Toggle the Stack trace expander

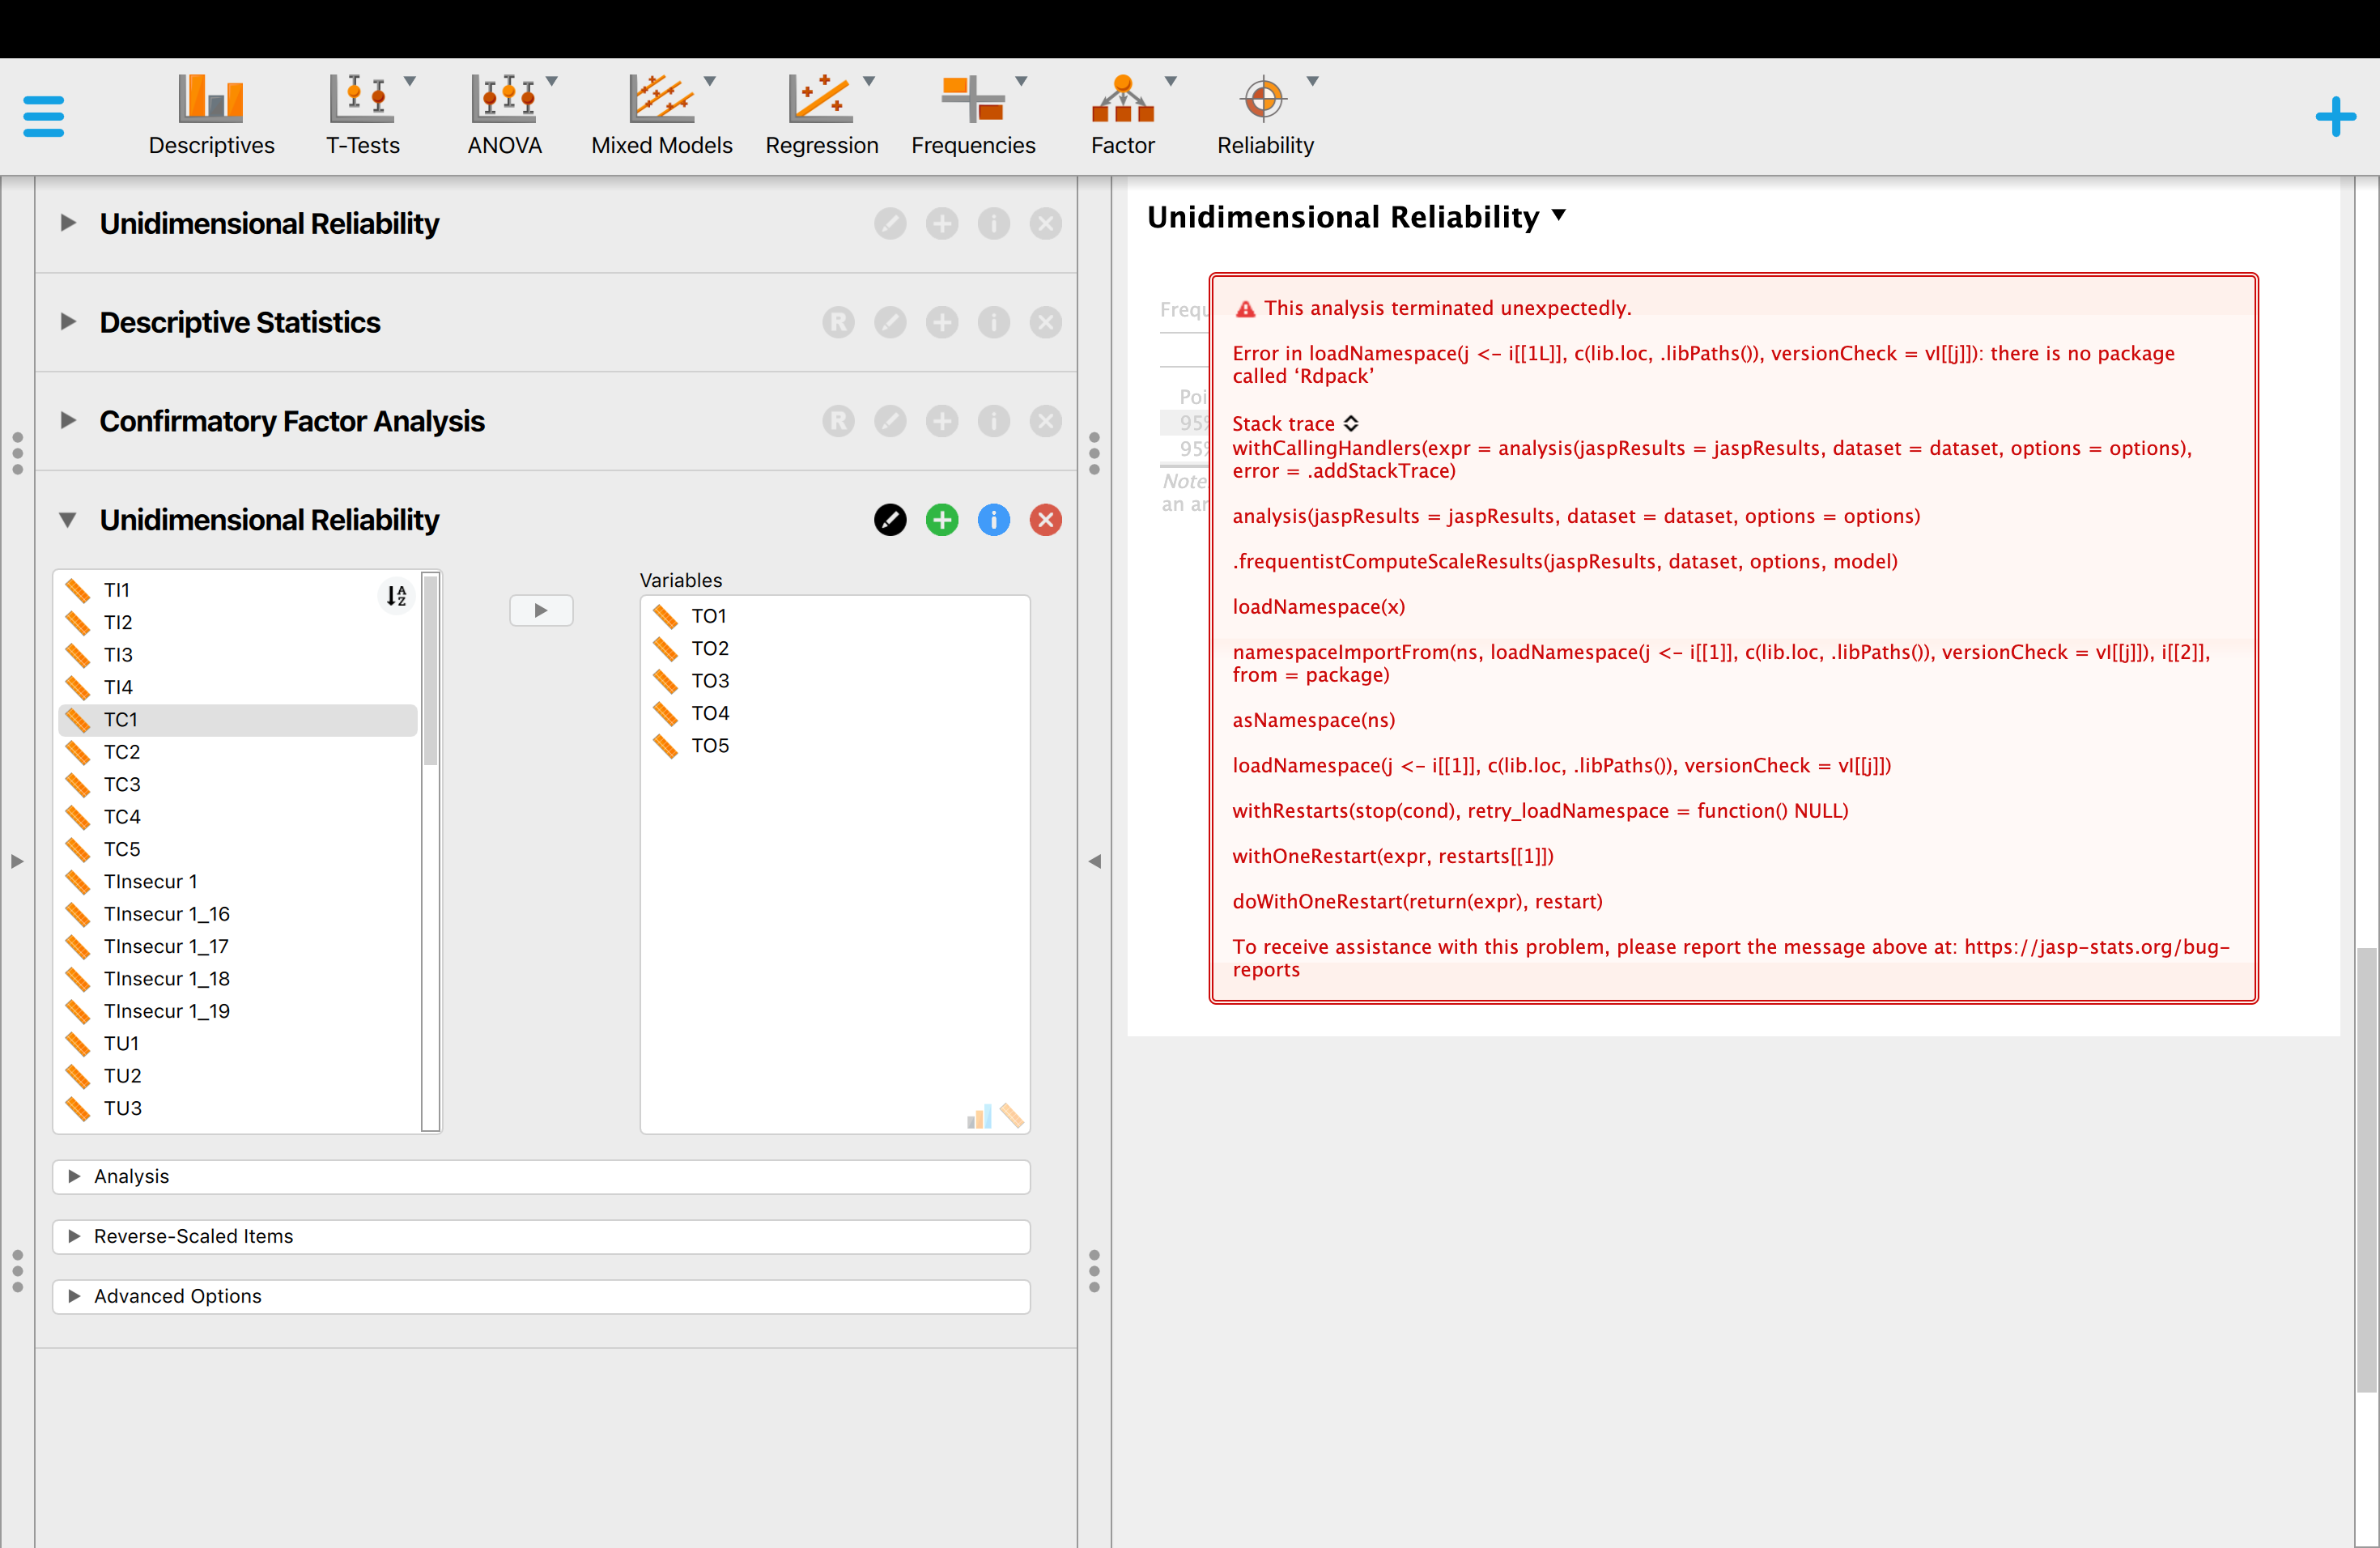[1350, 423]
